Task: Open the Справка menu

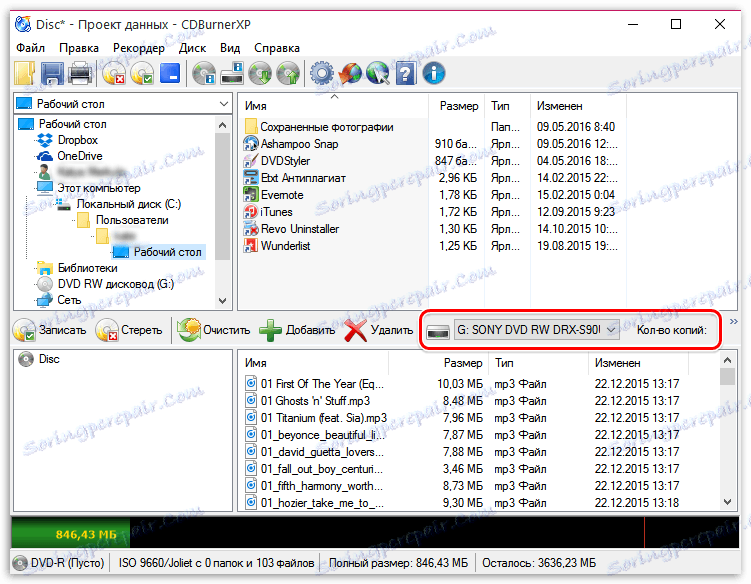Action: tap(277, 48)
